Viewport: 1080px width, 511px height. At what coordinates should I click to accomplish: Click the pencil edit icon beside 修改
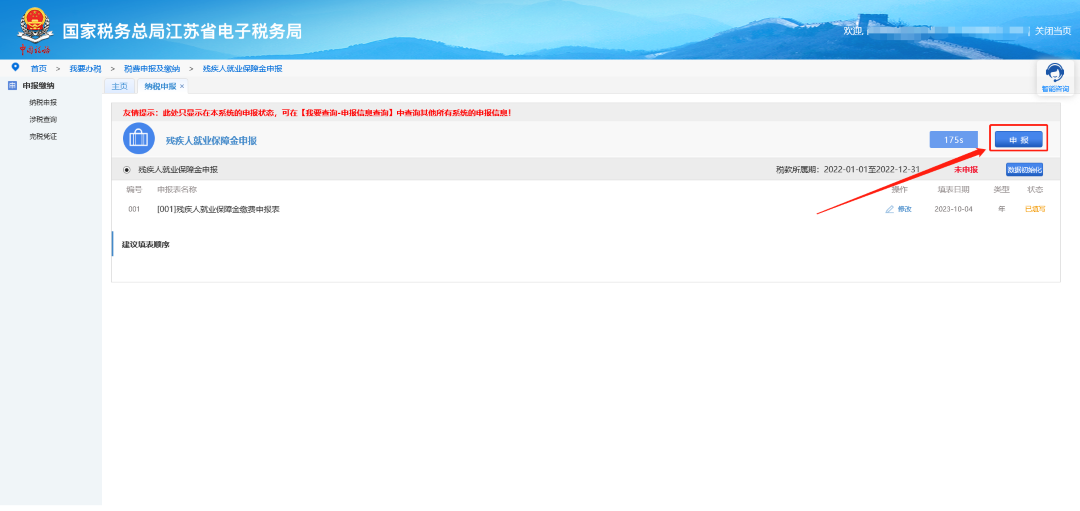889,209
